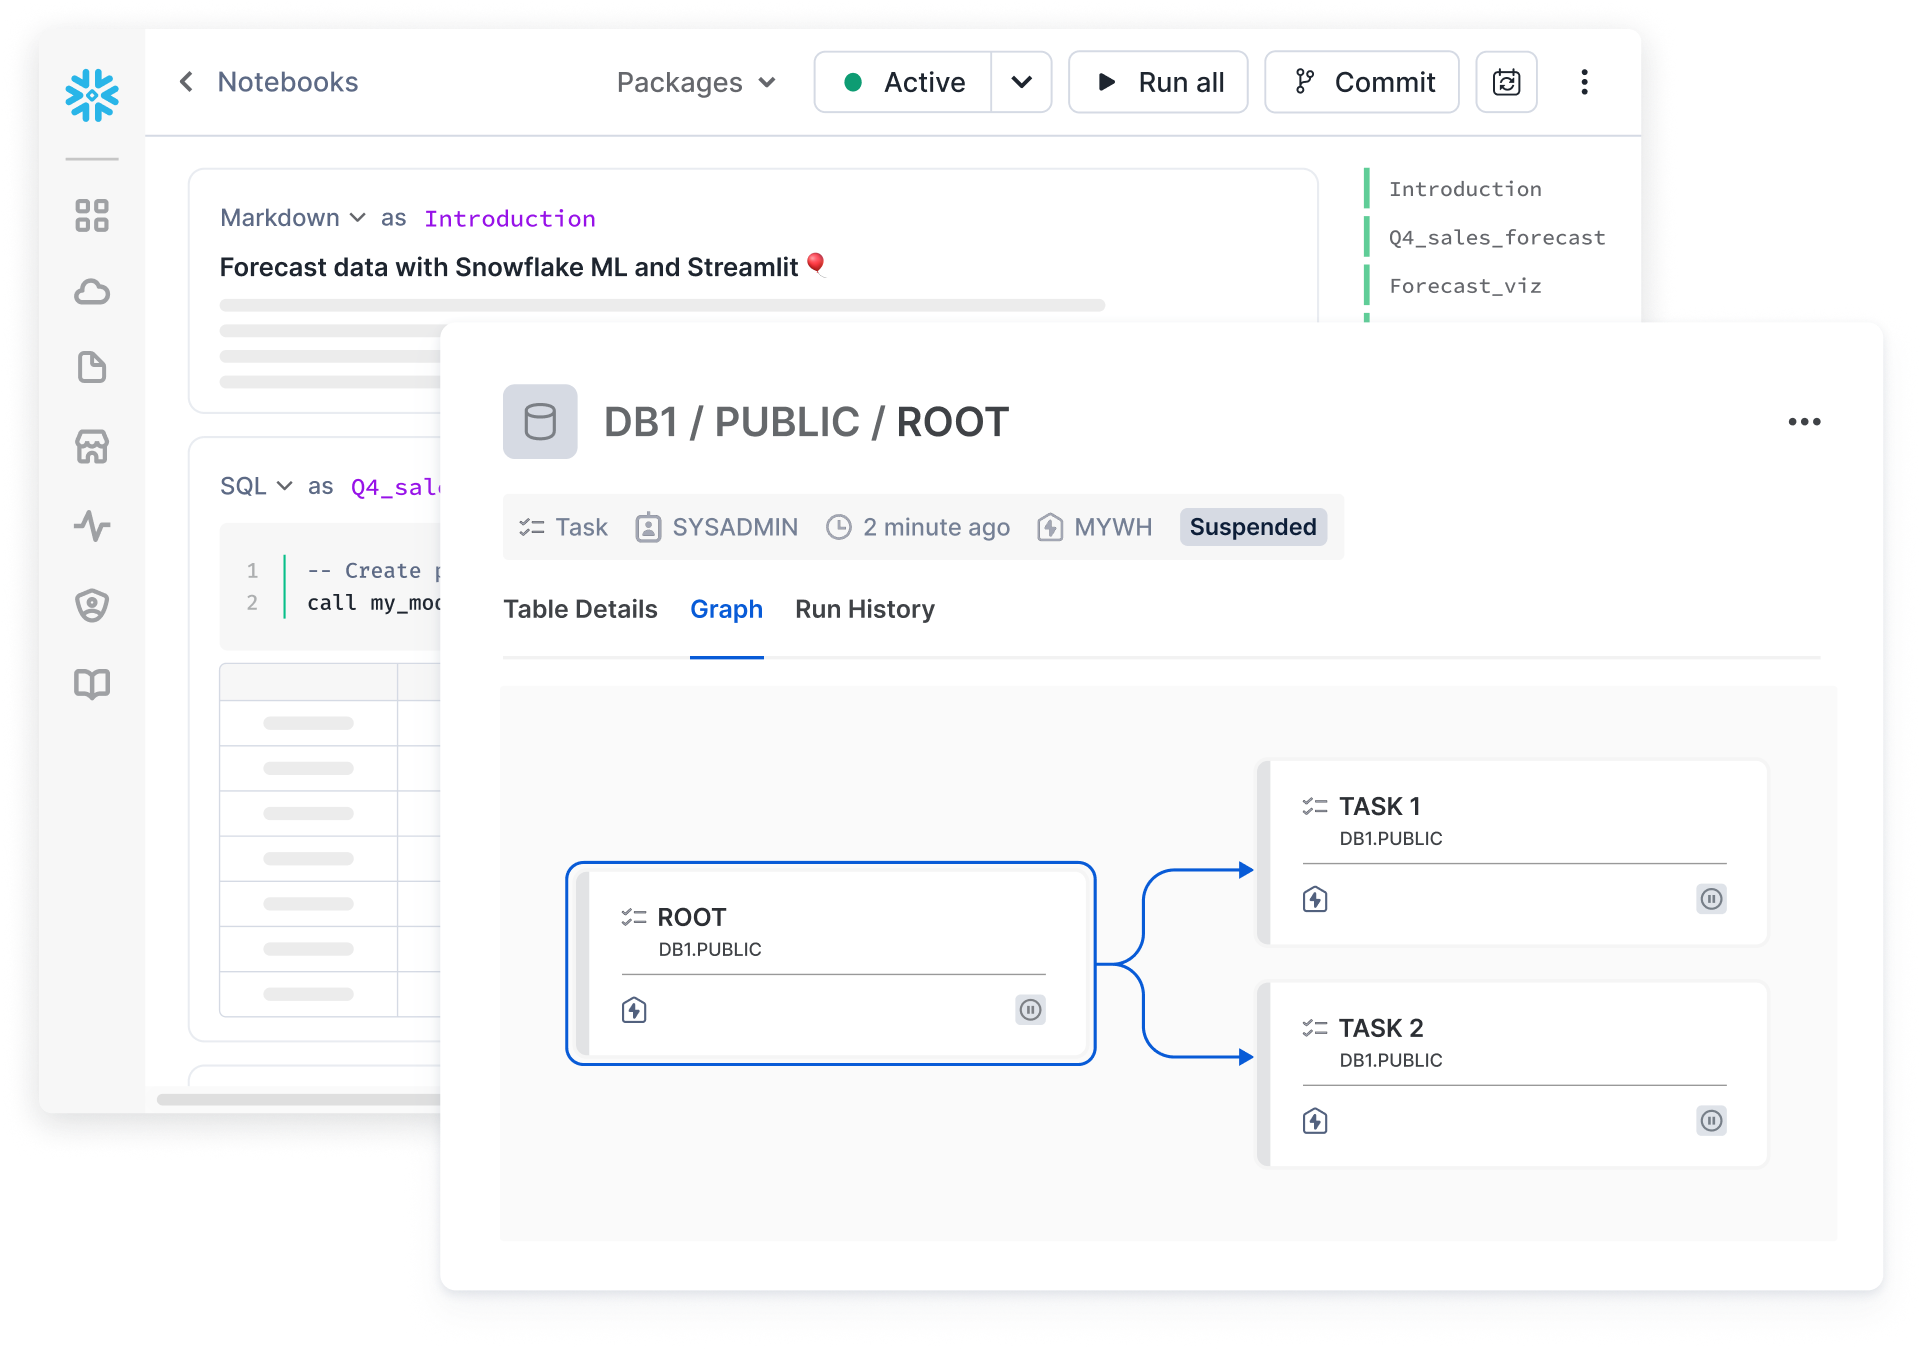The image size is (1923, 1350).
Task: Switch to the Table Details tab
Action: point(580,609)
